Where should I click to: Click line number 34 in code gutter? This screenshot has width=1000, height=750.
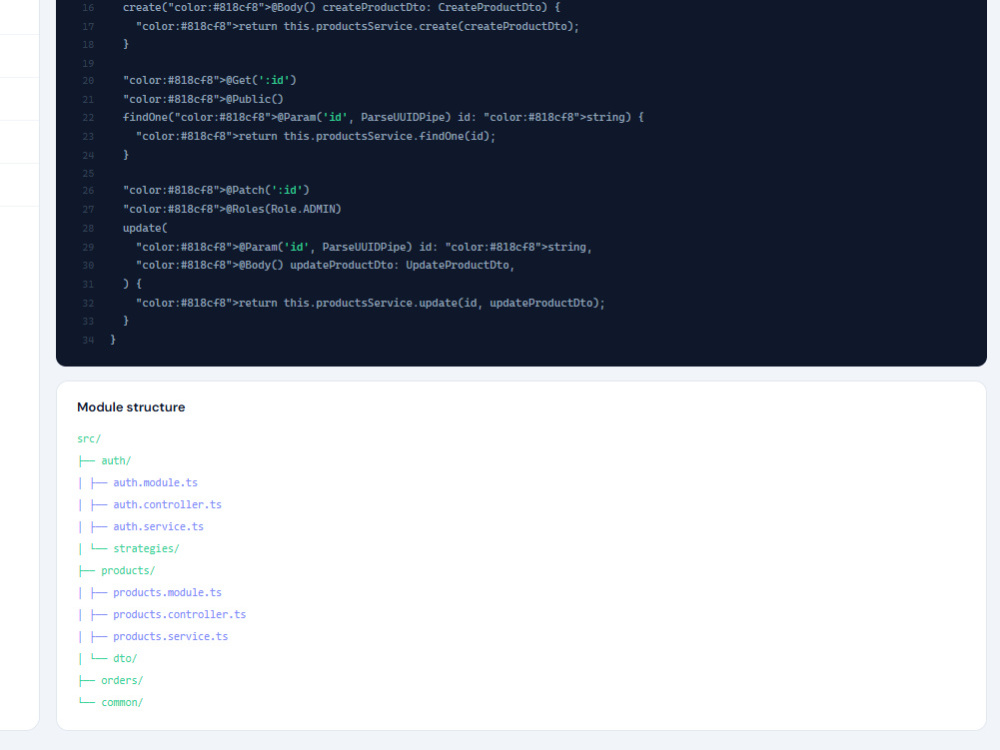coord(88,340)
